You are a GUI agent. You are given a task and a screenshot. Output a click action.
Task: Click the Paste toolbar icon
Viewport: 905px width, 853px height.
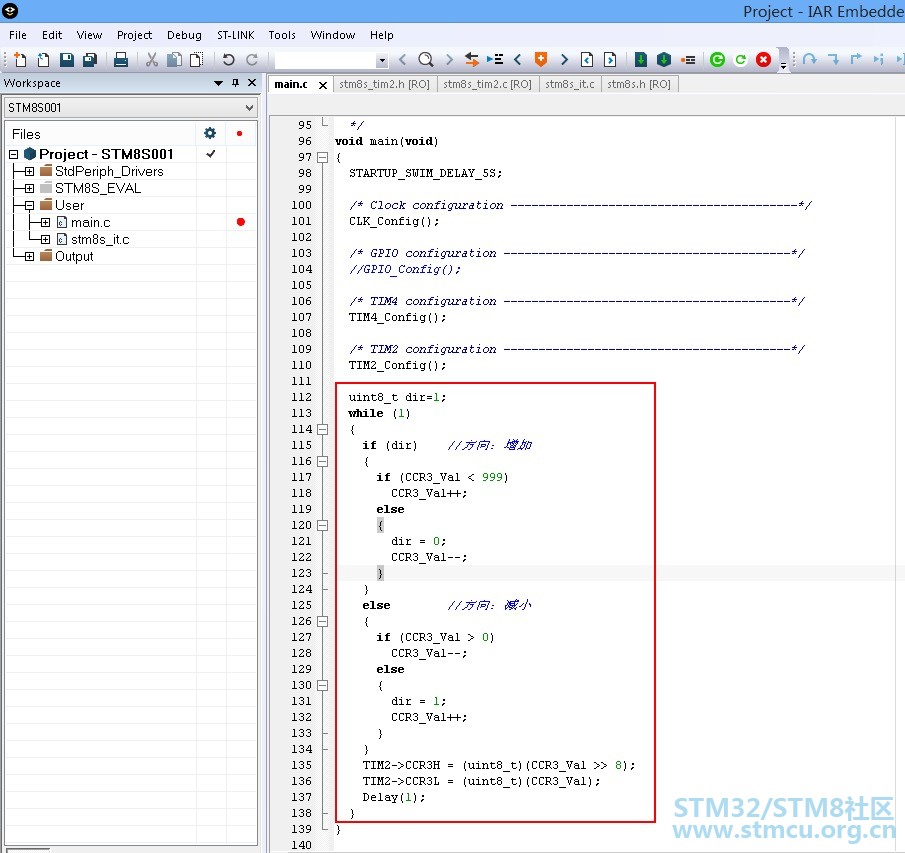point(197,59)
